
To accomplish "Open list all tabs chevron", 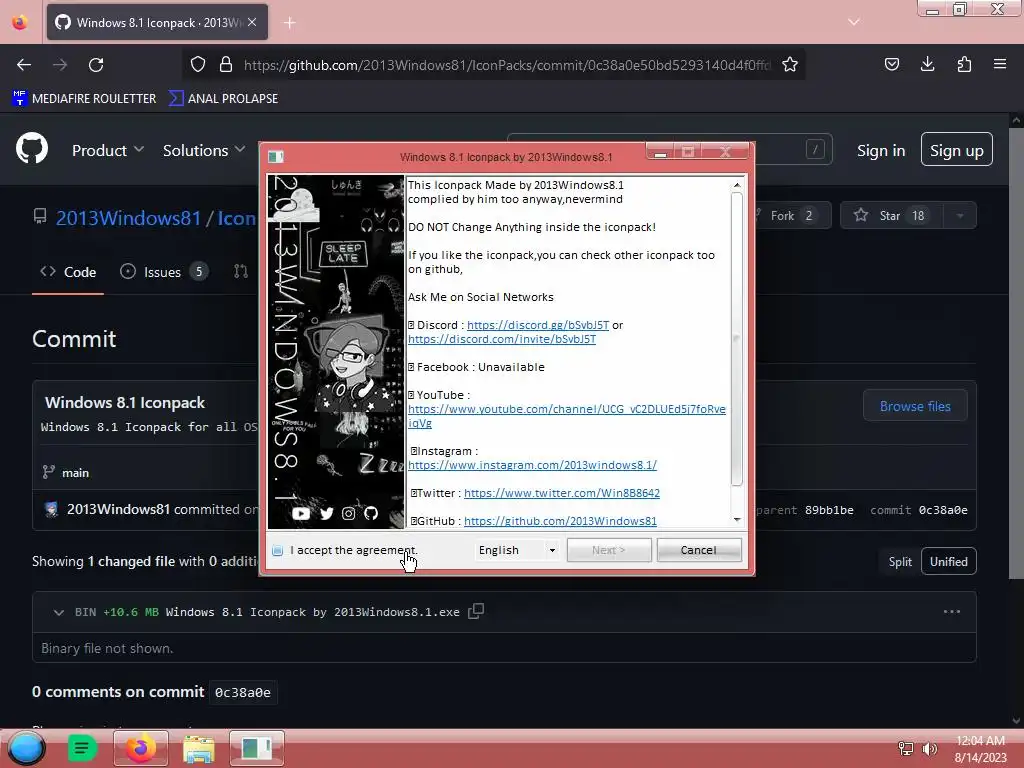I will tap(854, 22).
